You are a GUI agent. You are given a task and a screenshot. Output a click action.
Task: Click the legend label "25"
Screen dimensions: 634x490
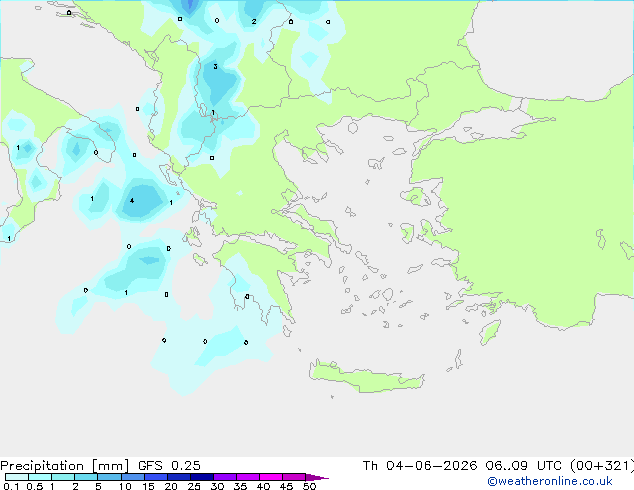pyautogui.click(x=194, y=486)
